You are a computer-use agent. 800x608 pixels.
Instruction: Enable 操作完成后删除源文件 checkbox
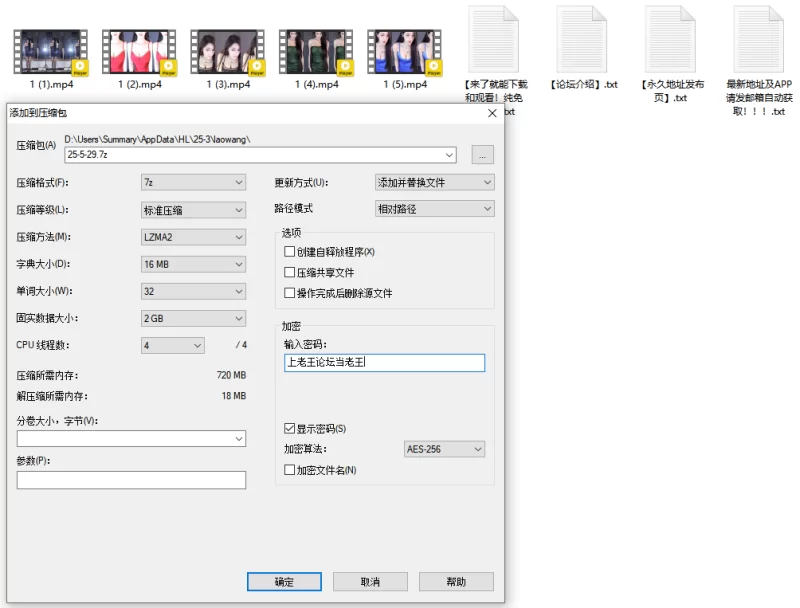click(289, 293)
